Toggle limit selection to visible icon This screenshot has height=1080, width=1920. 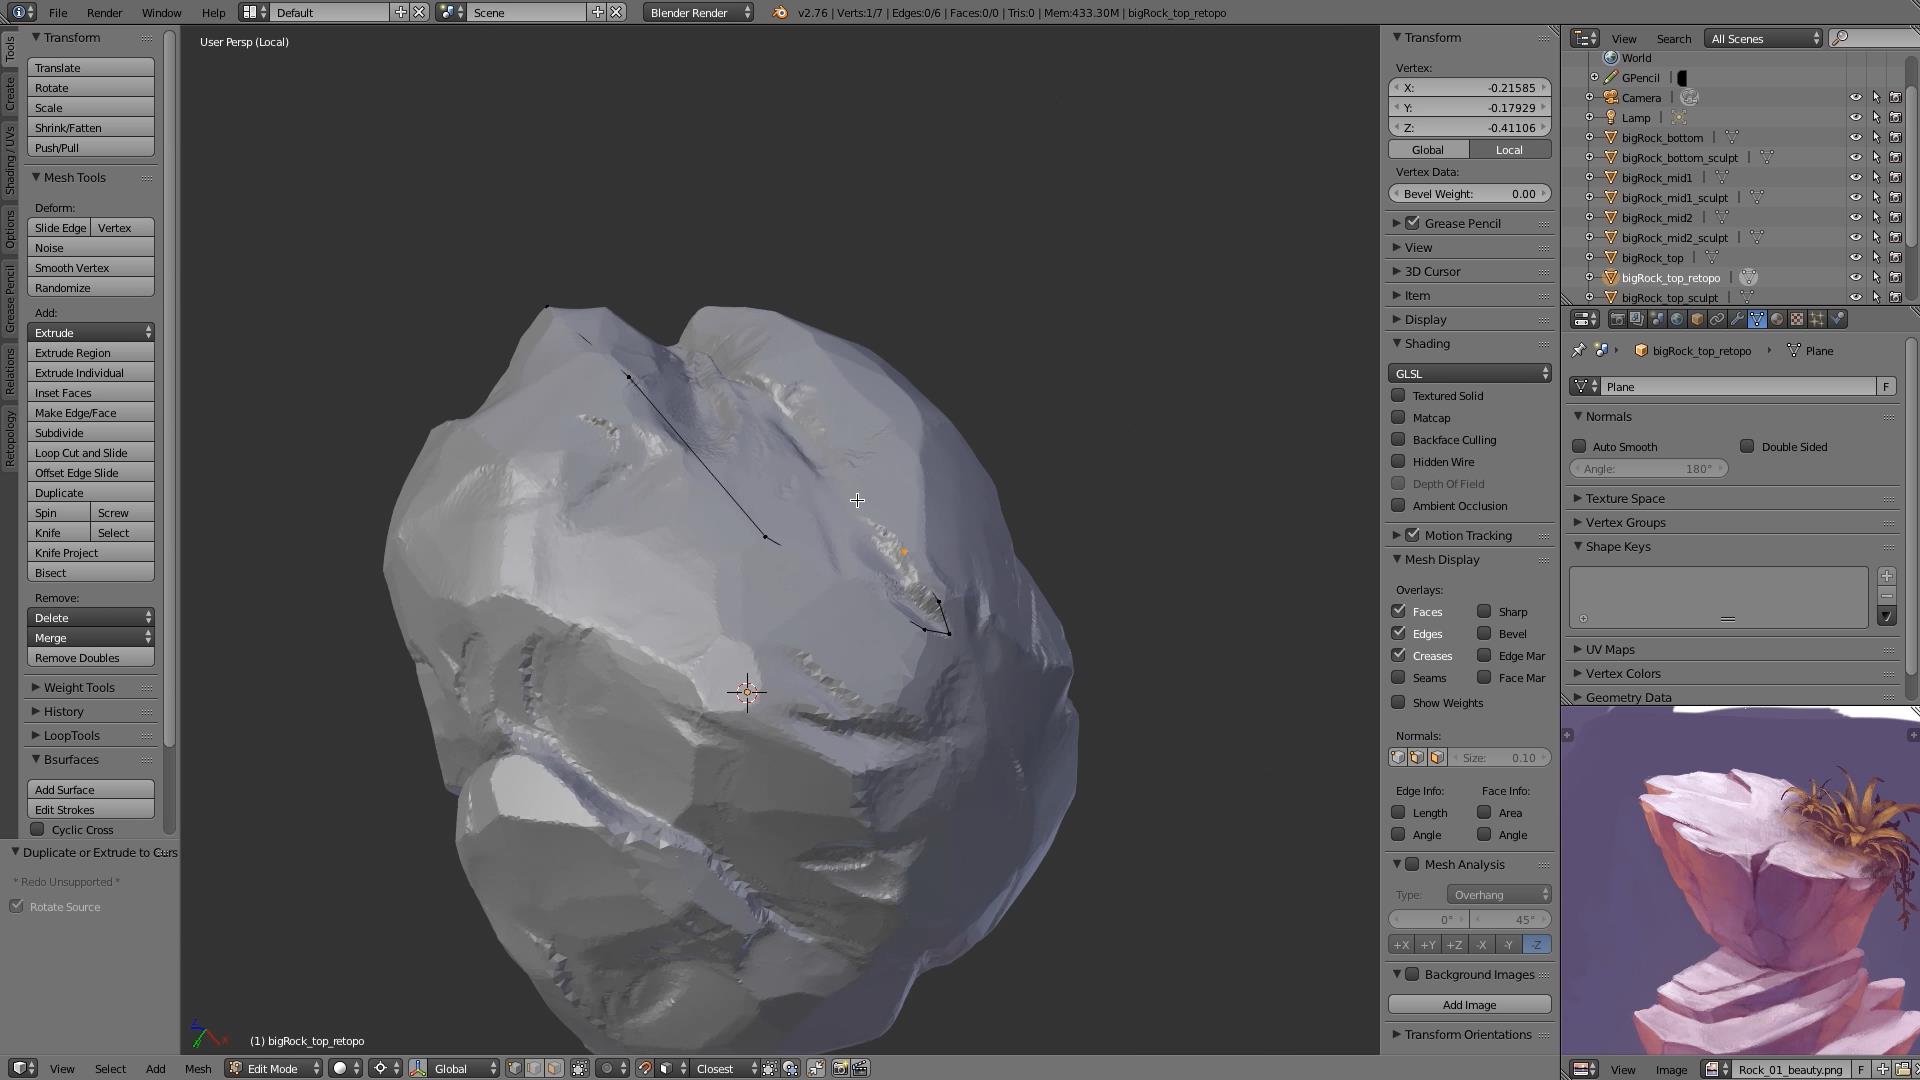(x=580, y=1068)
